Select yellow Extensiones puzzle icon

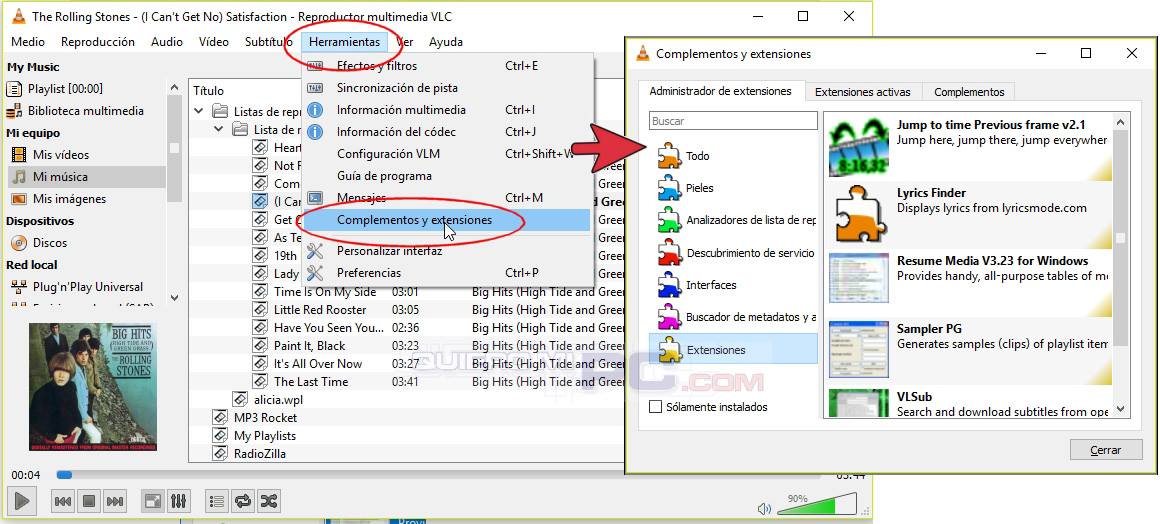[x=669, y=349]
